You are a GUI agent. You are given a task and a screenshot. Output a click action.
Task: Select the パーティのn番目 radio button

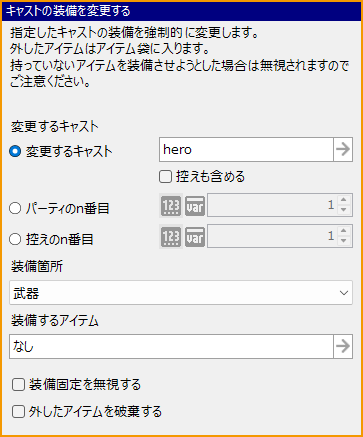pyautogui.click(x=15, y=209)
